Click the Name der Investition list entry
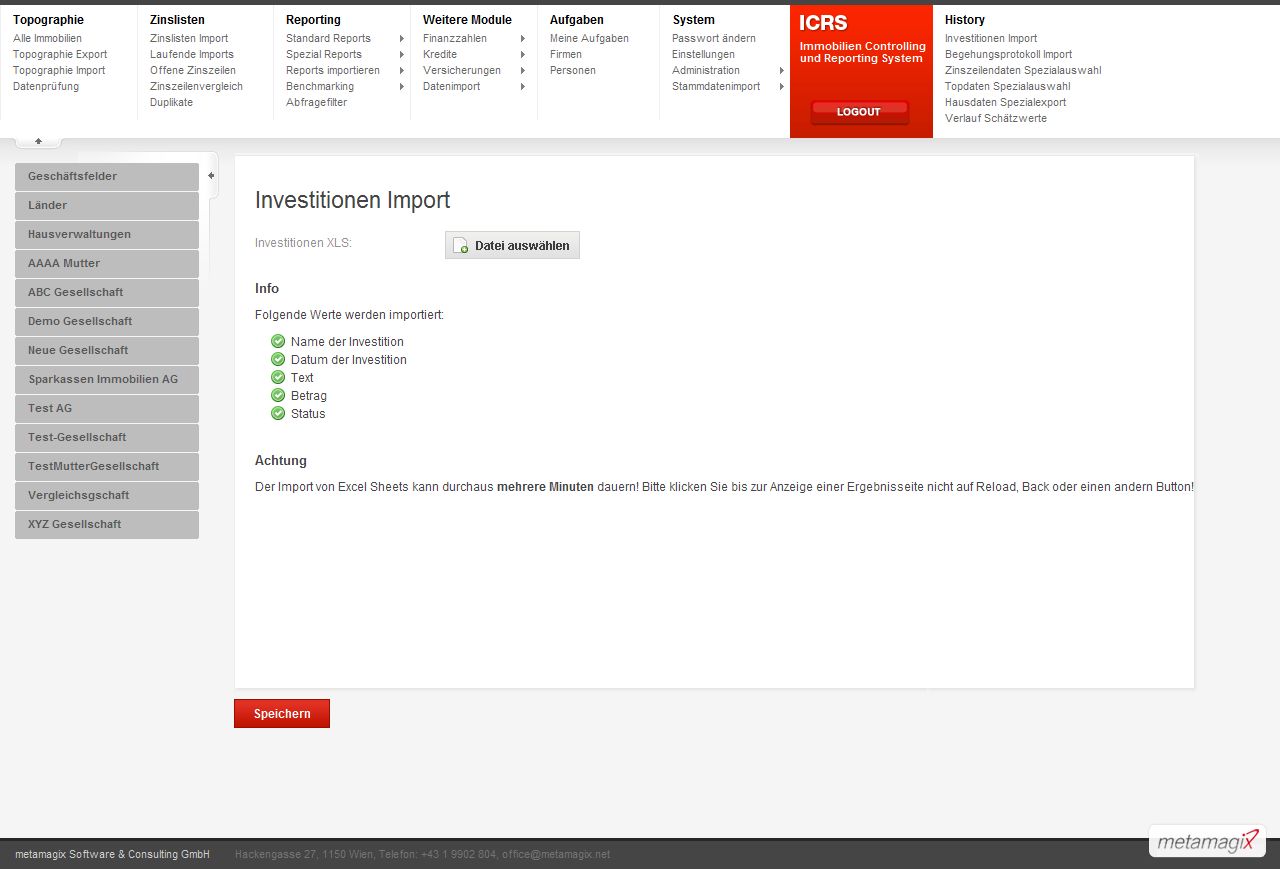Screen dimensions: 1280x869 coord(347,342)
